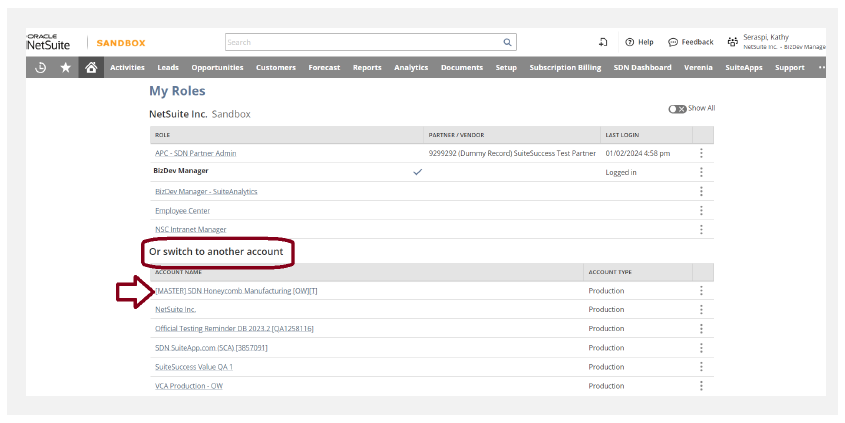Go to the Home dashboard icon
The image size is (845, 423).
click(91, 67)
